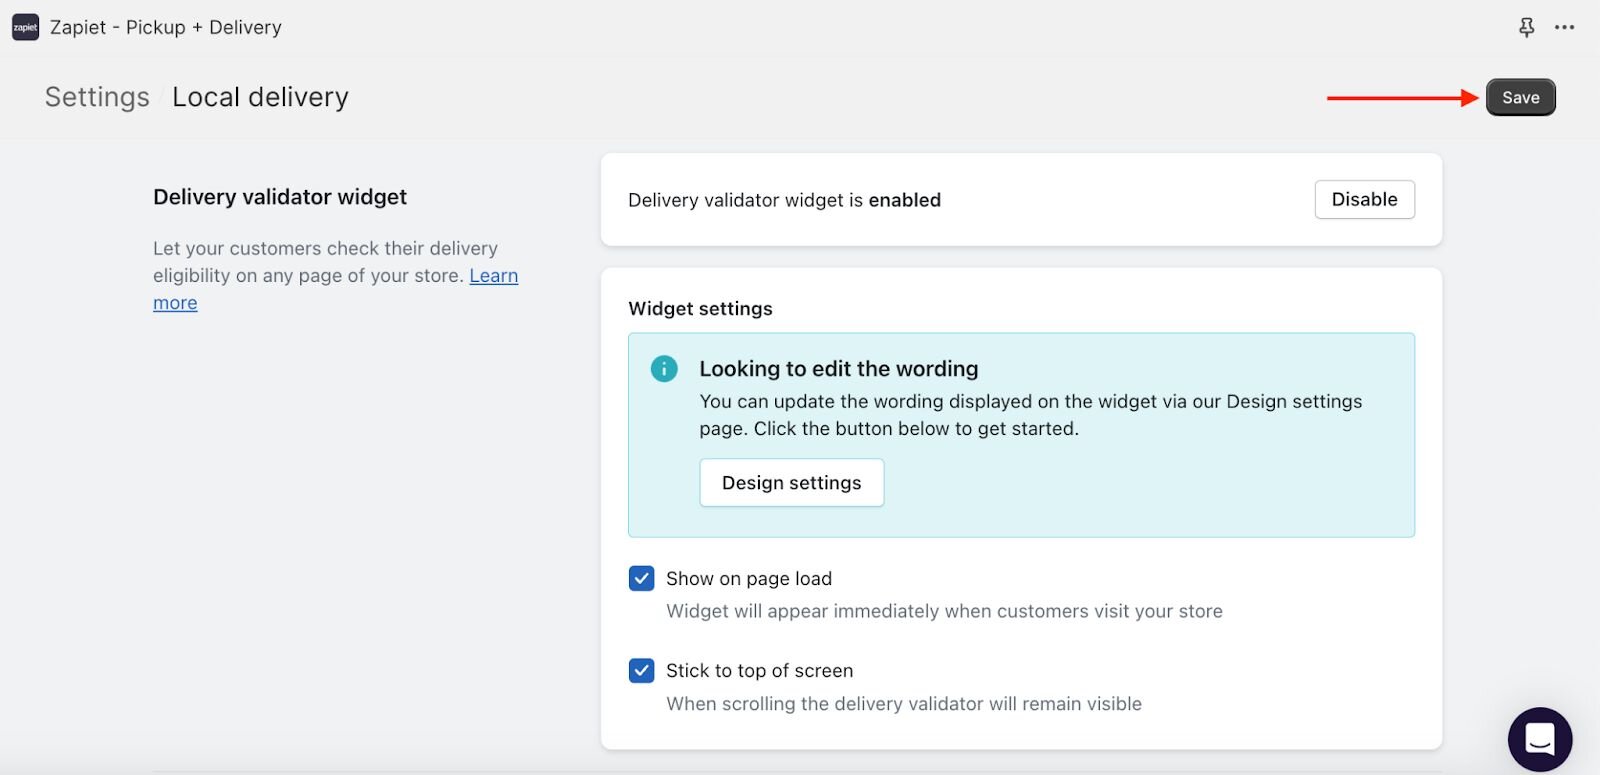This screenshot has width=1600, height=775.
Task: Click the Zapiet app logo icon
Action: click(25, 27)
